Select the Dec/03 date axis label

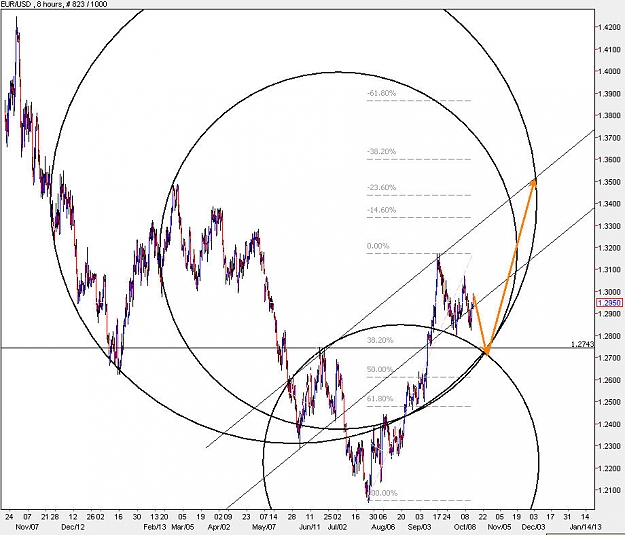tap(533, 527)
